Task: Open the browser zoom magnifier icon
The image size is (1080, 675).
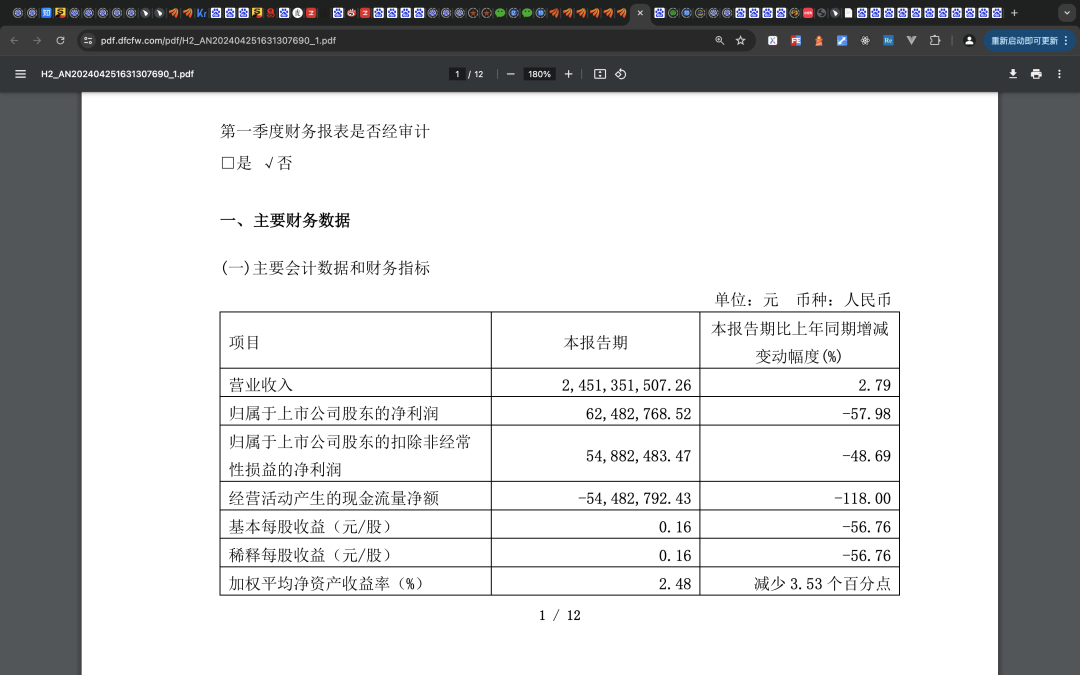Action: click(720, 41)
